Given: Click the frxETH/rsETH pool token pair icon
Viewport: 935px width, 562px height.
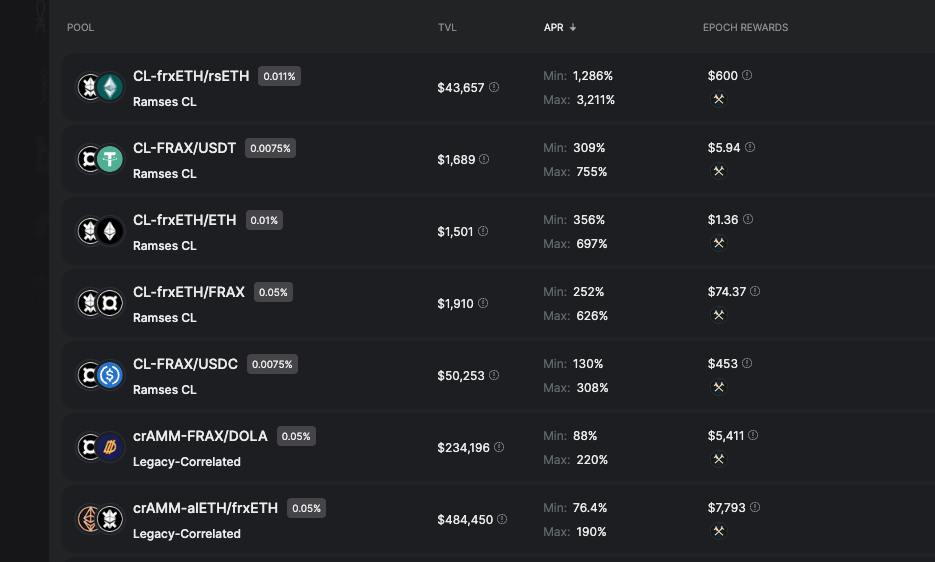Looking at the screenshot, I should click(100, 87).
